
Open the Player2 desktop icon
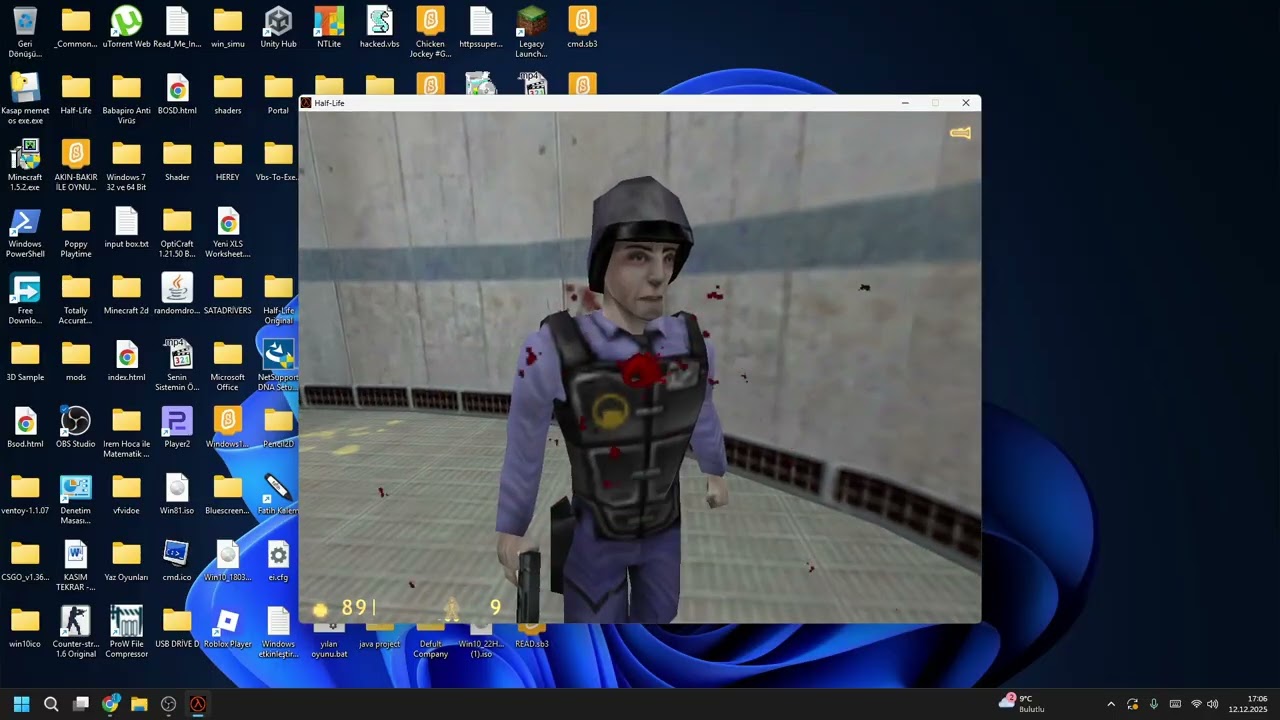tap(177, 428)
